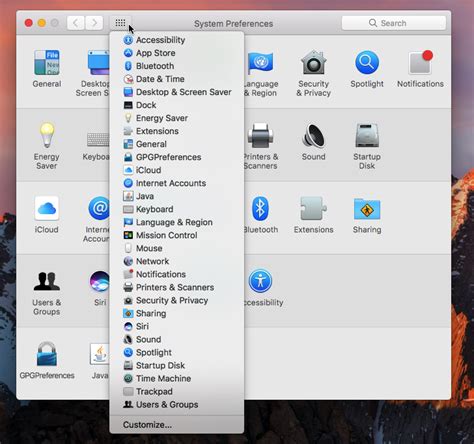Select Spotlight in the dropdown menu

177,352
